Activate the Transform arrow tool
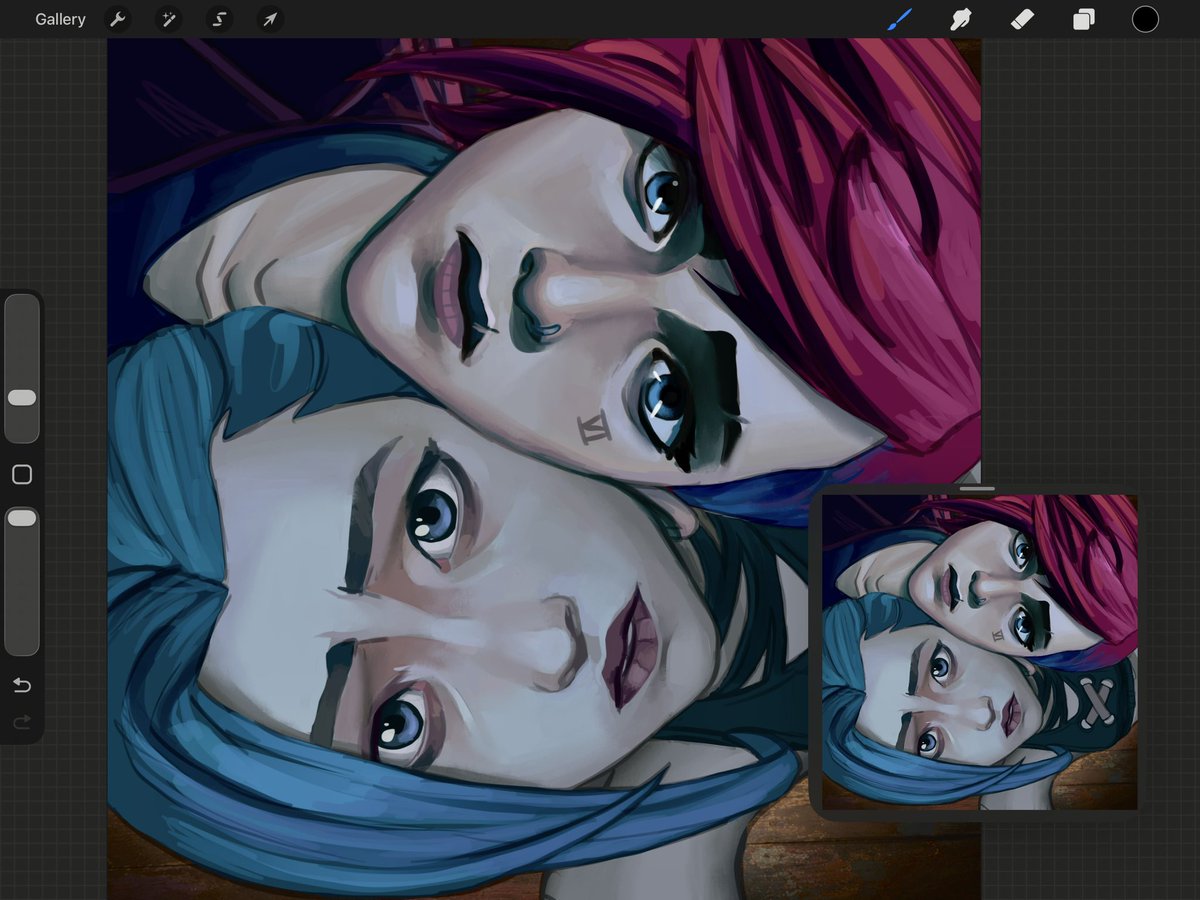The width and height of the screenshot is (1200, 900). (x=270, y=19)
